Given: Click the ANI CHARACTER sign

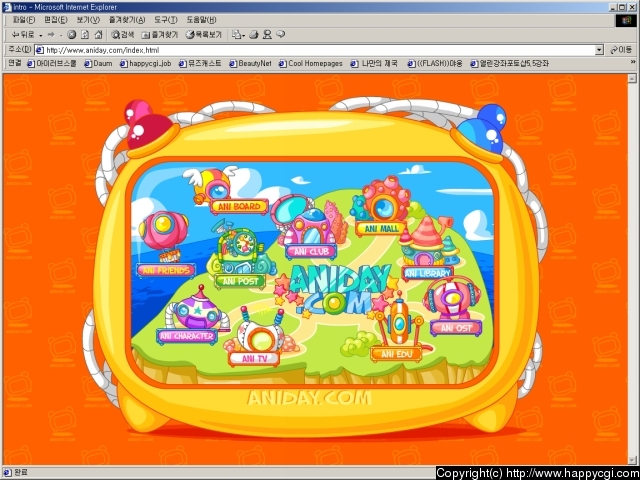Looking at the screenshot, I should click(x=187, y=336).
